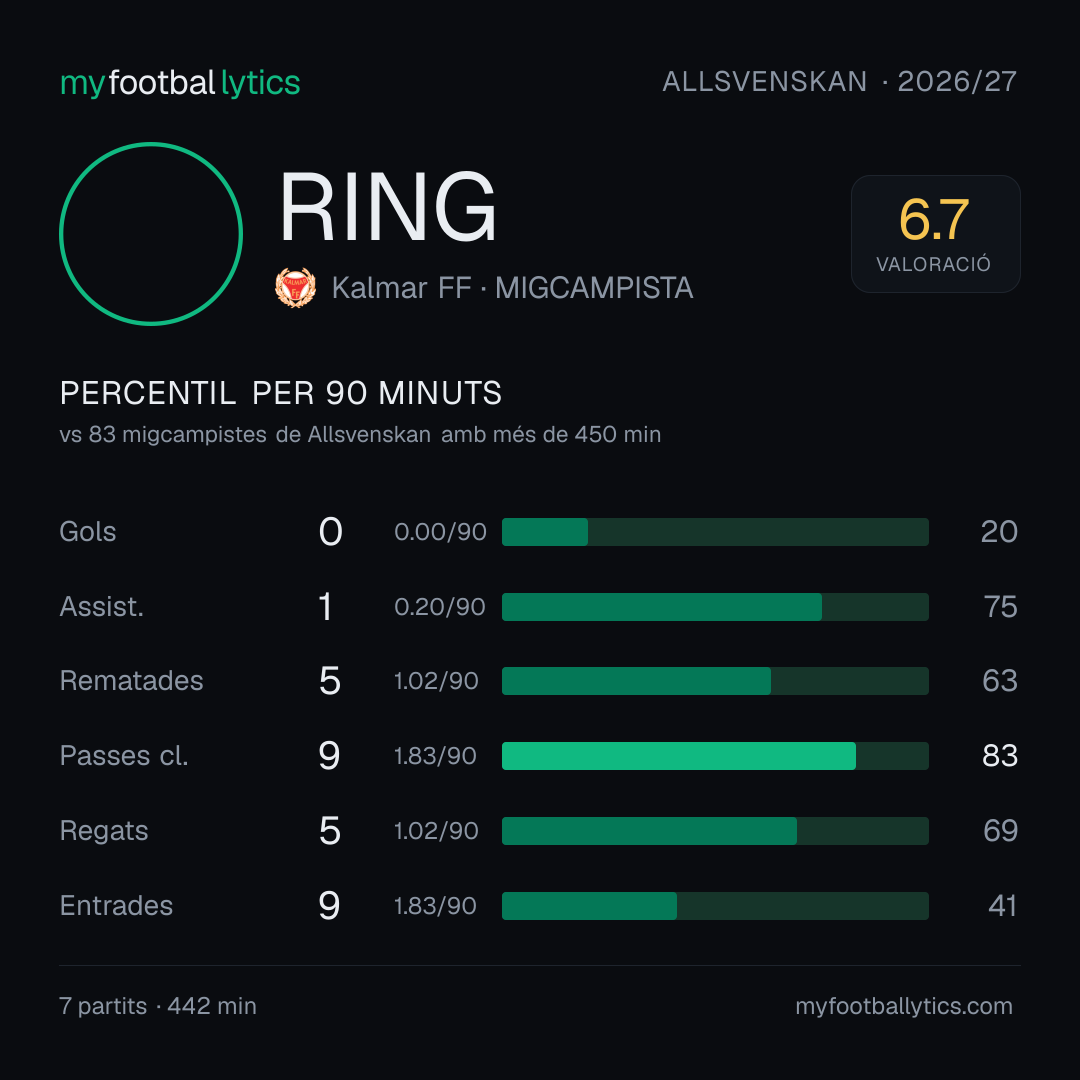Select the RING player name heading
Image resolution: width=1080 pixels, height=1080 pixels.
[388, 207]
